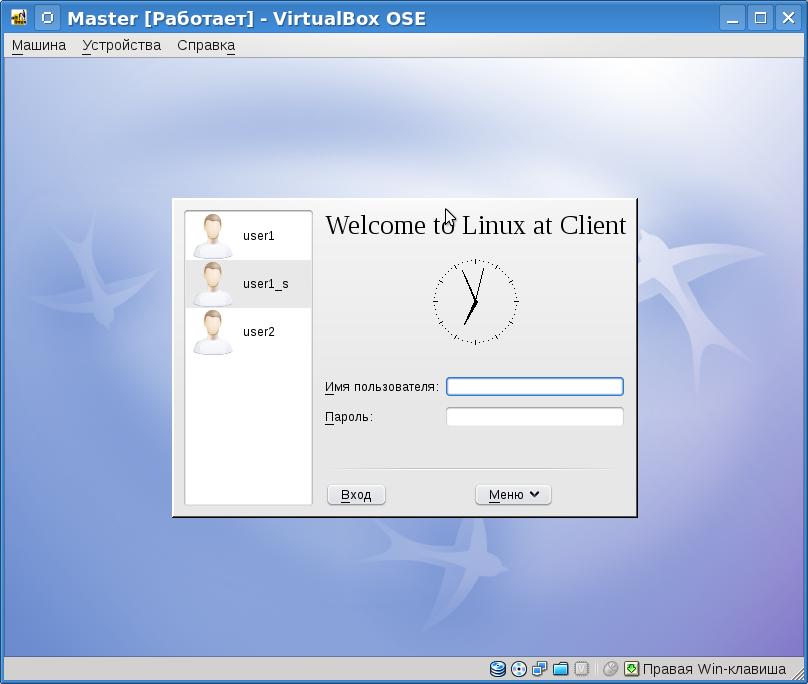The height and width of the screenshot is (684, 808).
Task: Click into the Пароль password field
Action: tap(534, 417)
